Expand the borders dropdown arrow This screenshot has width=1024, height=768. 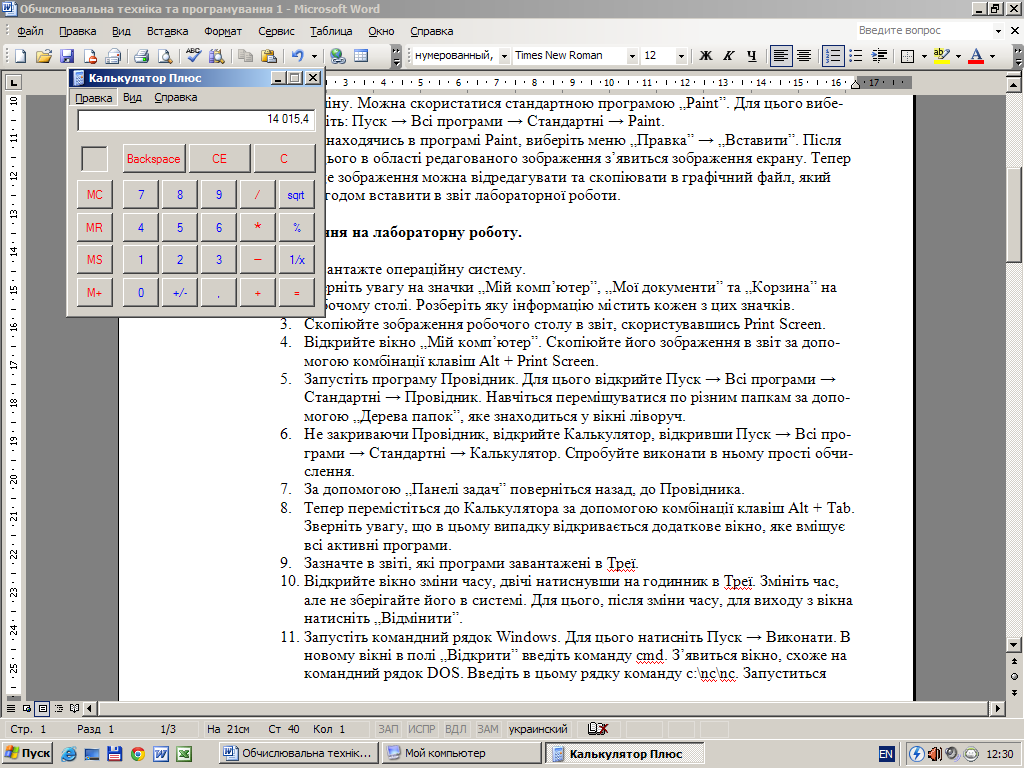point(924,56)
